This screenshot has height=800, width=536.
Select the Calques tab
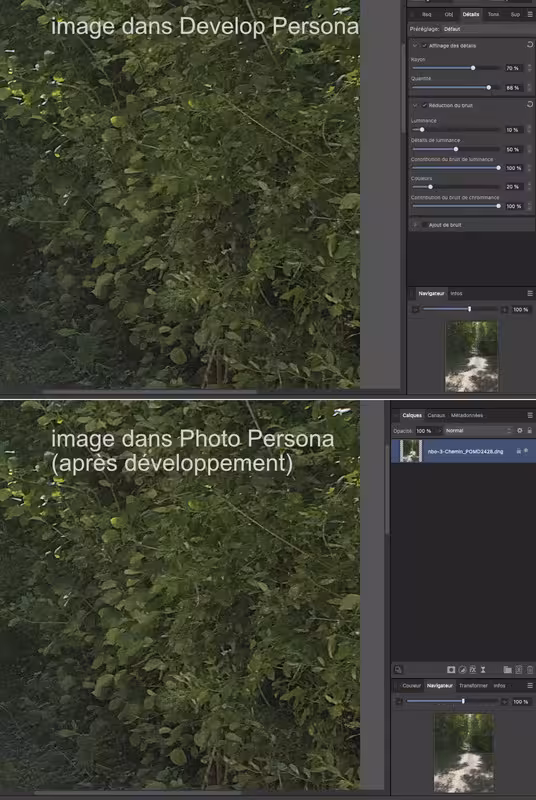(x=412, y=415)
